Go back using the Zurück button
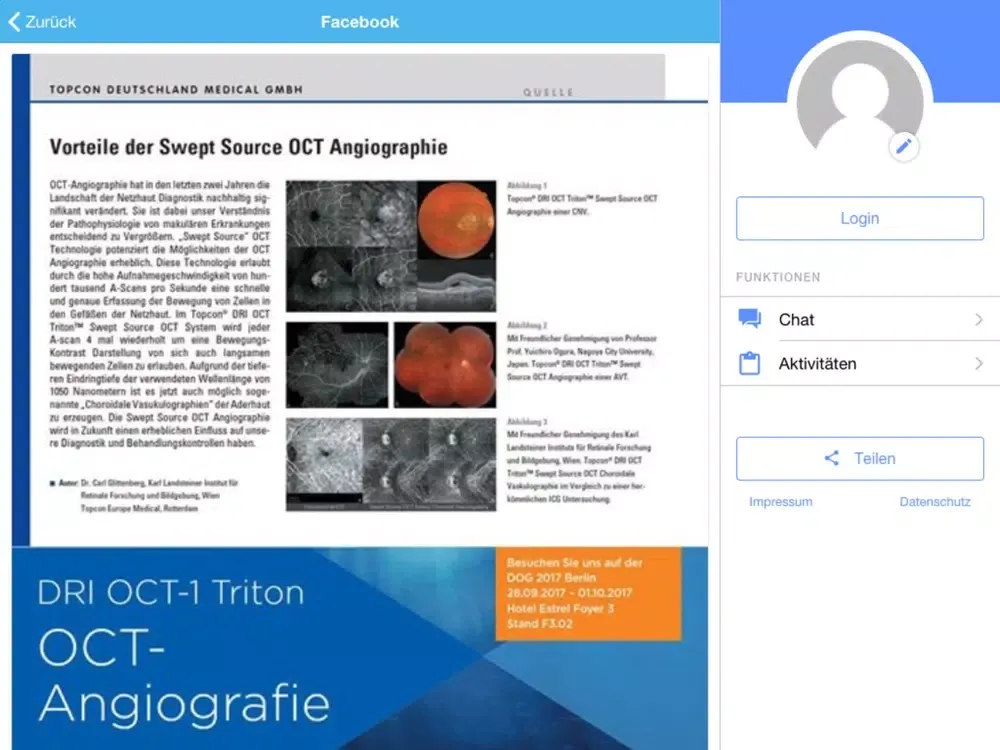The width and height of the screenshot is (1000, 750). [x=42, y=22]
